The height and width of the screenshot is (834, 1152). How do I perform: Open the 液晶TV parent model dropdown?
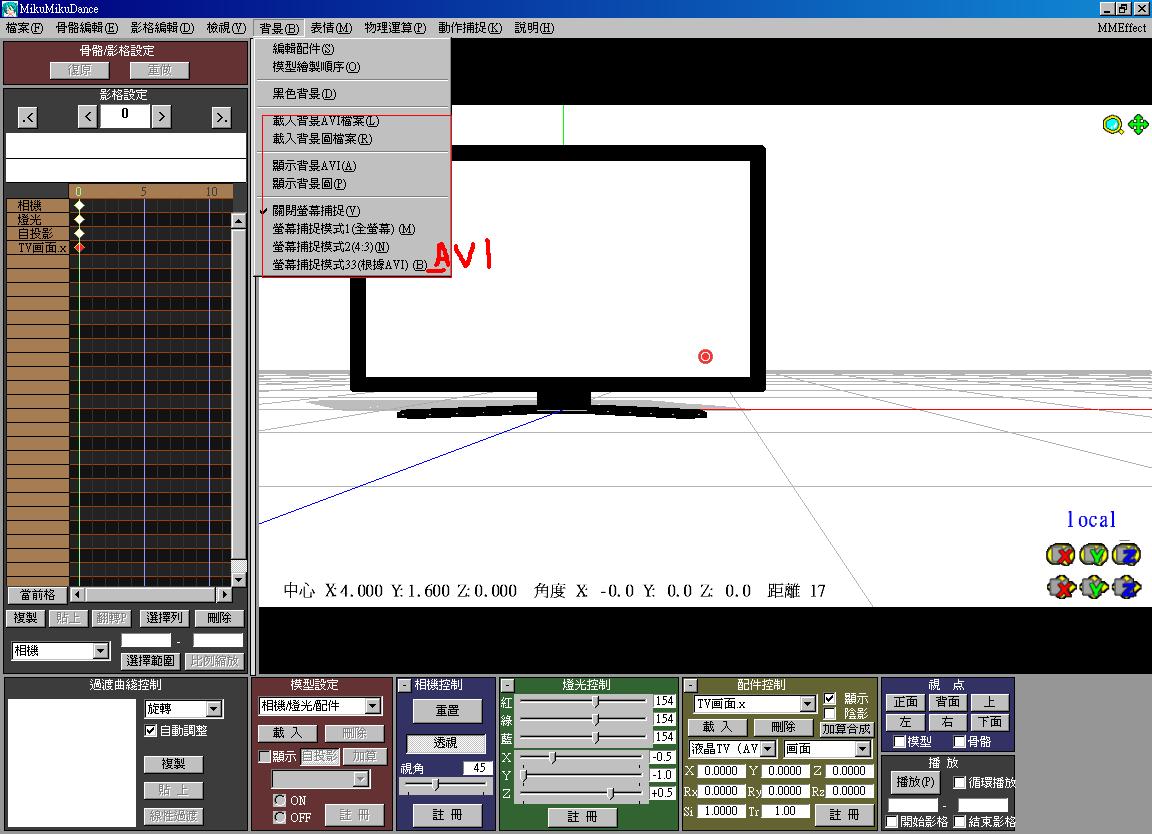(768, 749)
